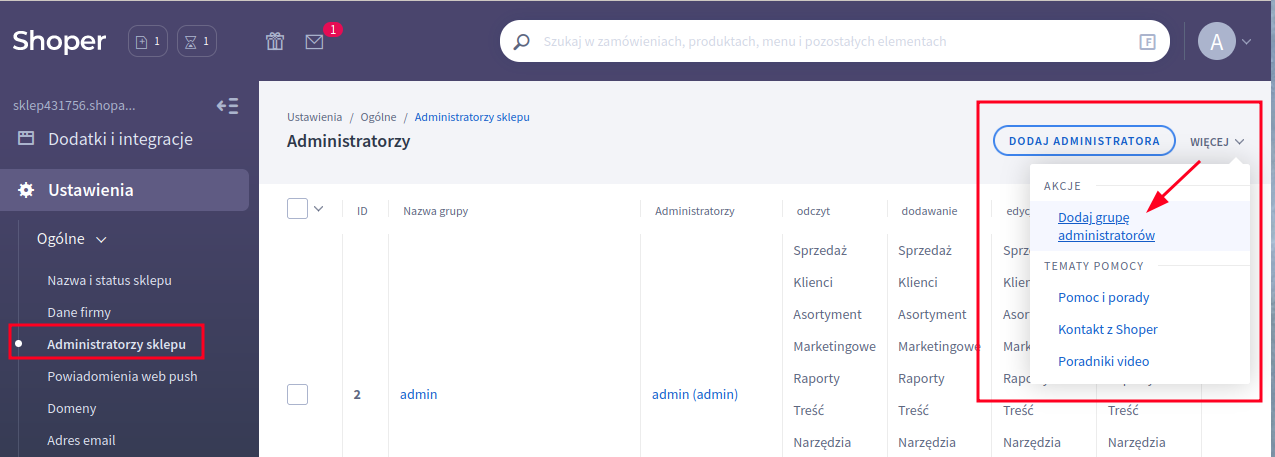
Task: Open Pomoc i porady help topic
Action: click(1104, 297)
